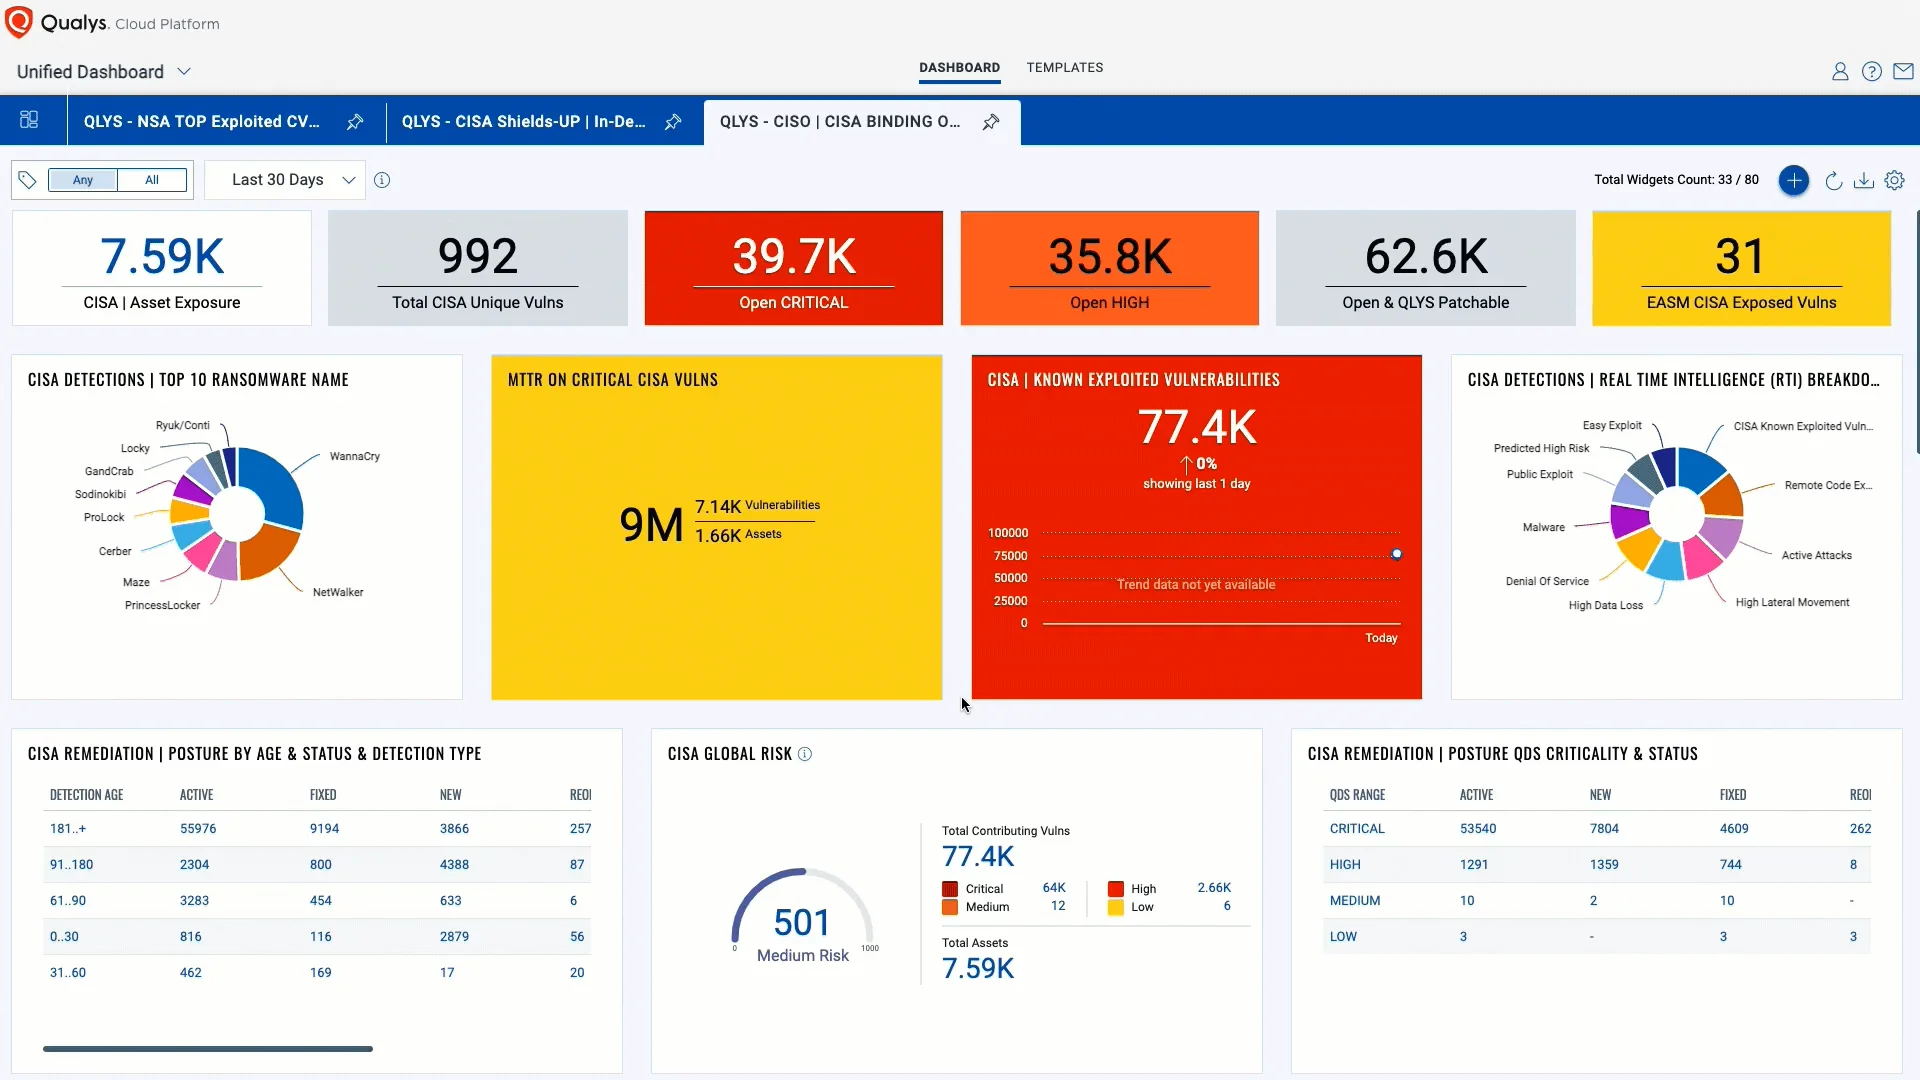Select the "Any" filter option
The width and height of the screenshot is (1920, 1080).
point(82,179)
